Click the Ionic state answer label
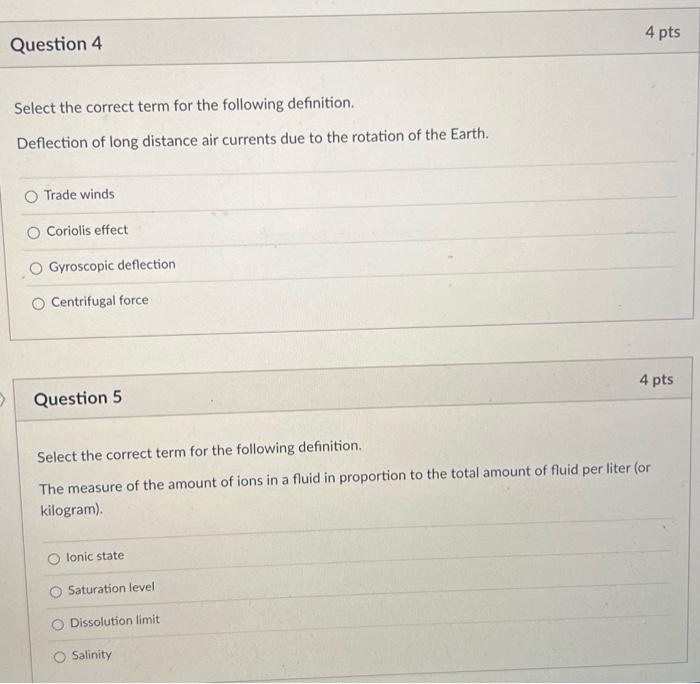 pyautogui.click(x=95, y=556)
